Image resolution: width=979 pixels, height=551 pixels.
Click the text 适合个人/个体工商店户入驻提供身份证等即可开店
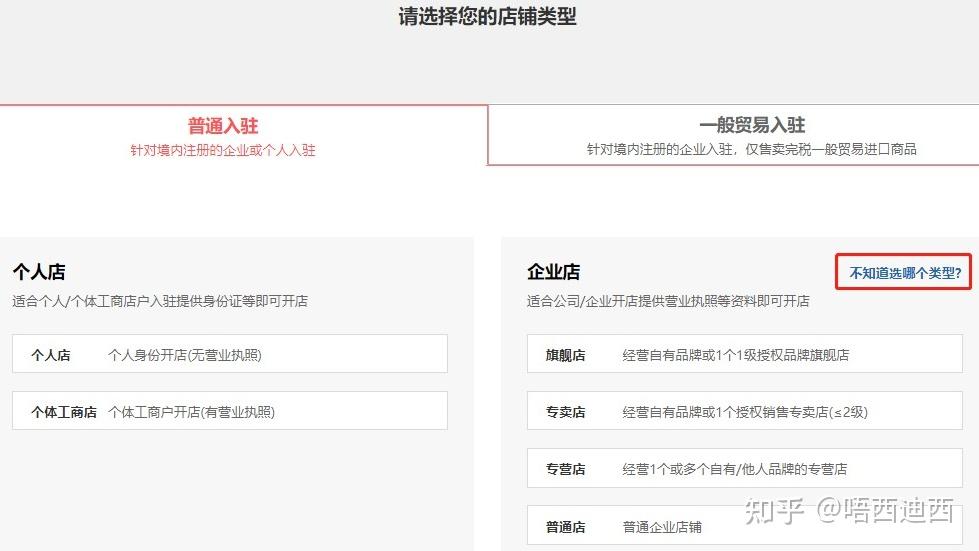pos(160,301)
